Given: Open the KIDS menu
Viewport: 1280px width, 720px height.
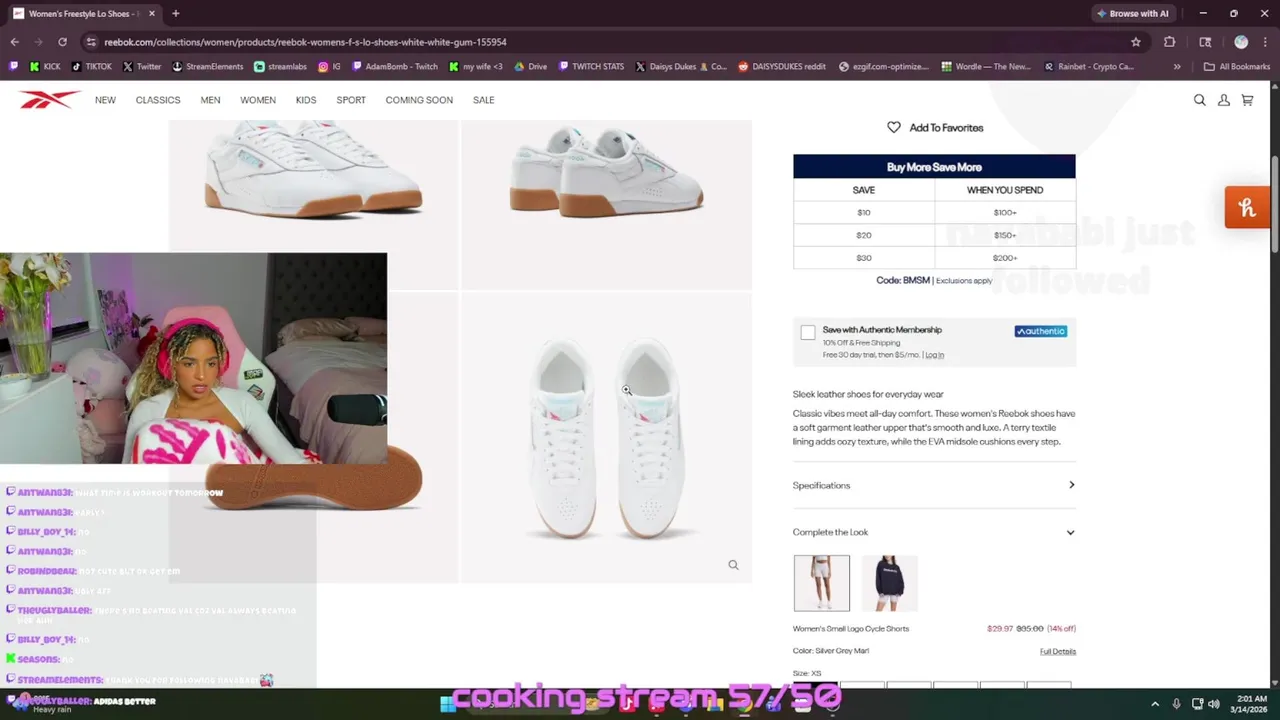Looking at the screenshot, I should coord(306,100).
